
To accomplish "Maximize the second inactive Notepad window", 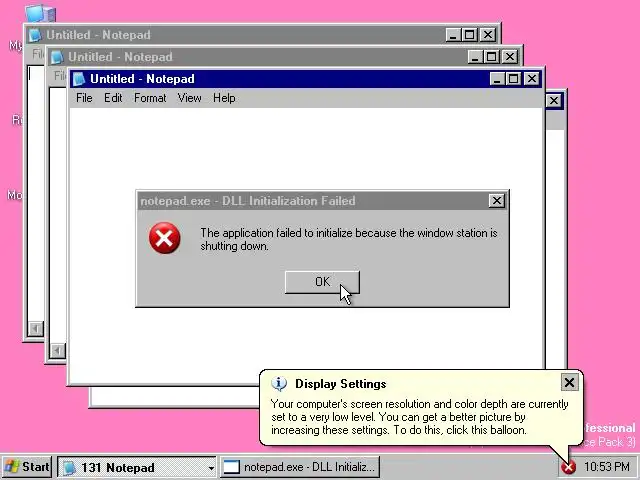I will point(492,57).
